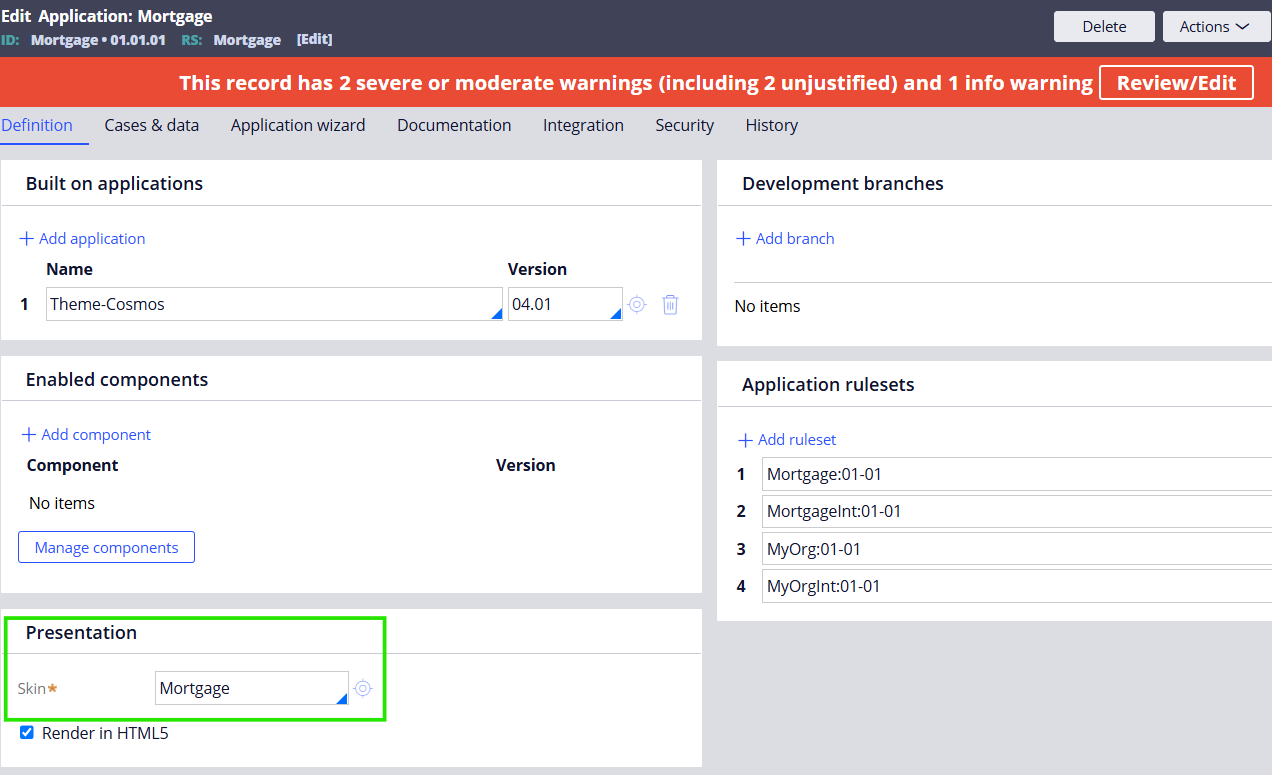Switch to the Security tab

click(684, 125)
